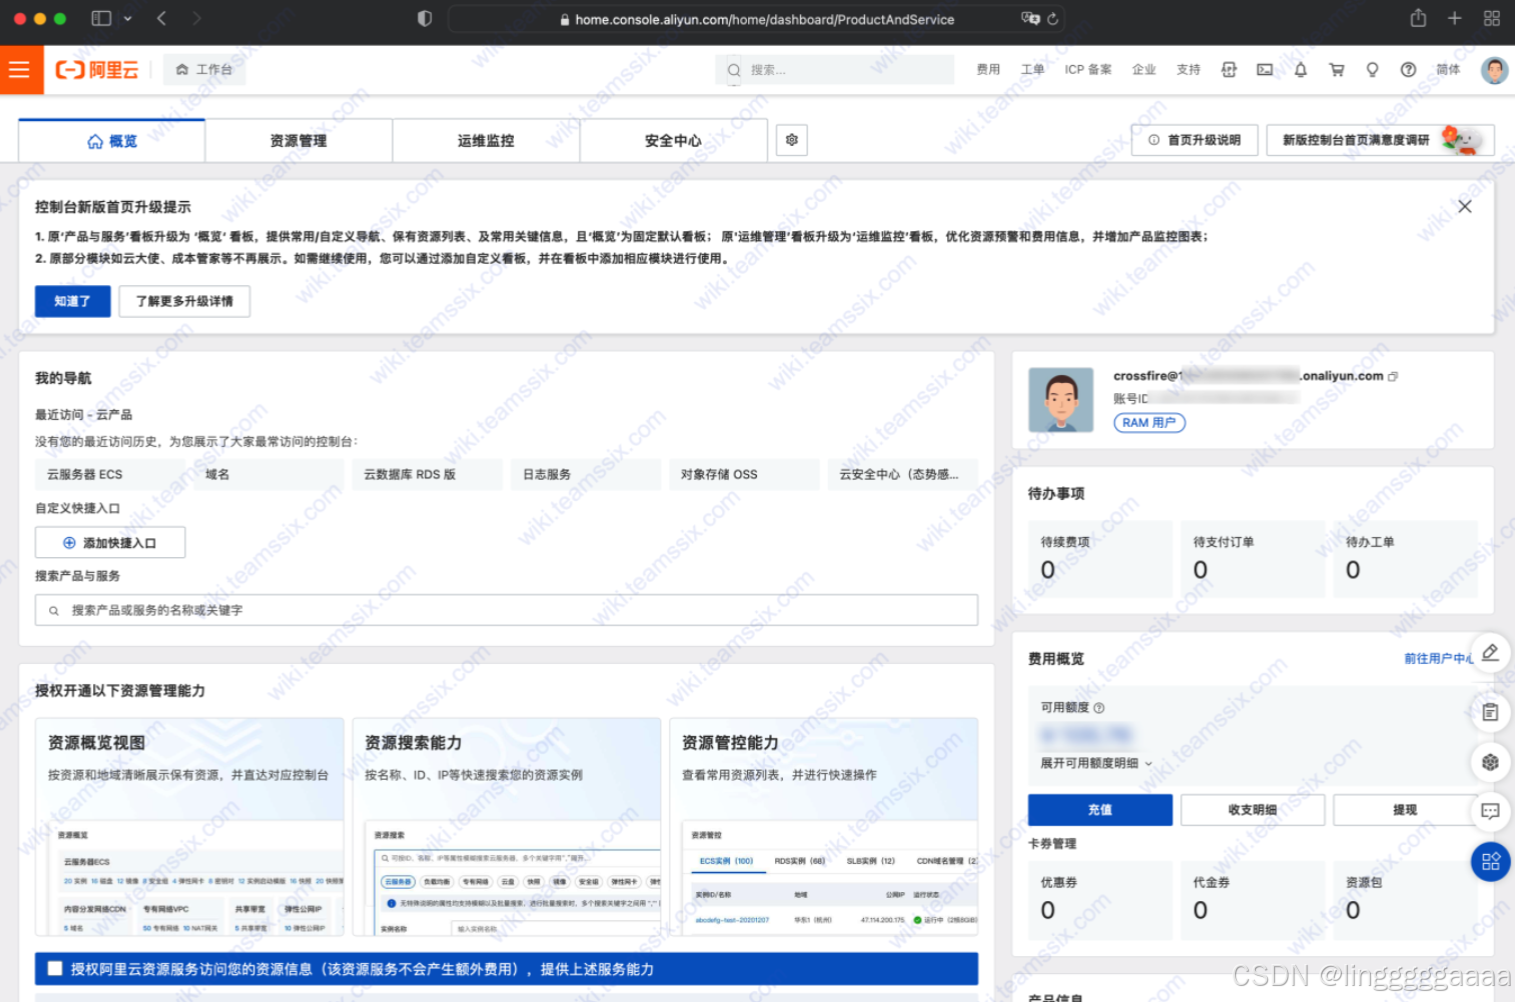Click the 收支明细 button

1253,810
